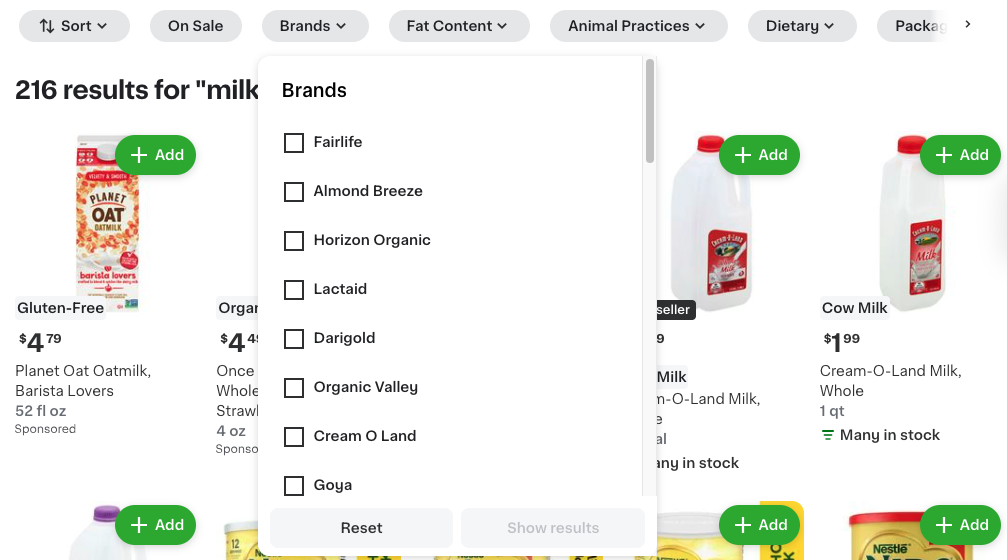
Task: Open Planet Oat Oatmilk product image
Action: tap(107, 222)
